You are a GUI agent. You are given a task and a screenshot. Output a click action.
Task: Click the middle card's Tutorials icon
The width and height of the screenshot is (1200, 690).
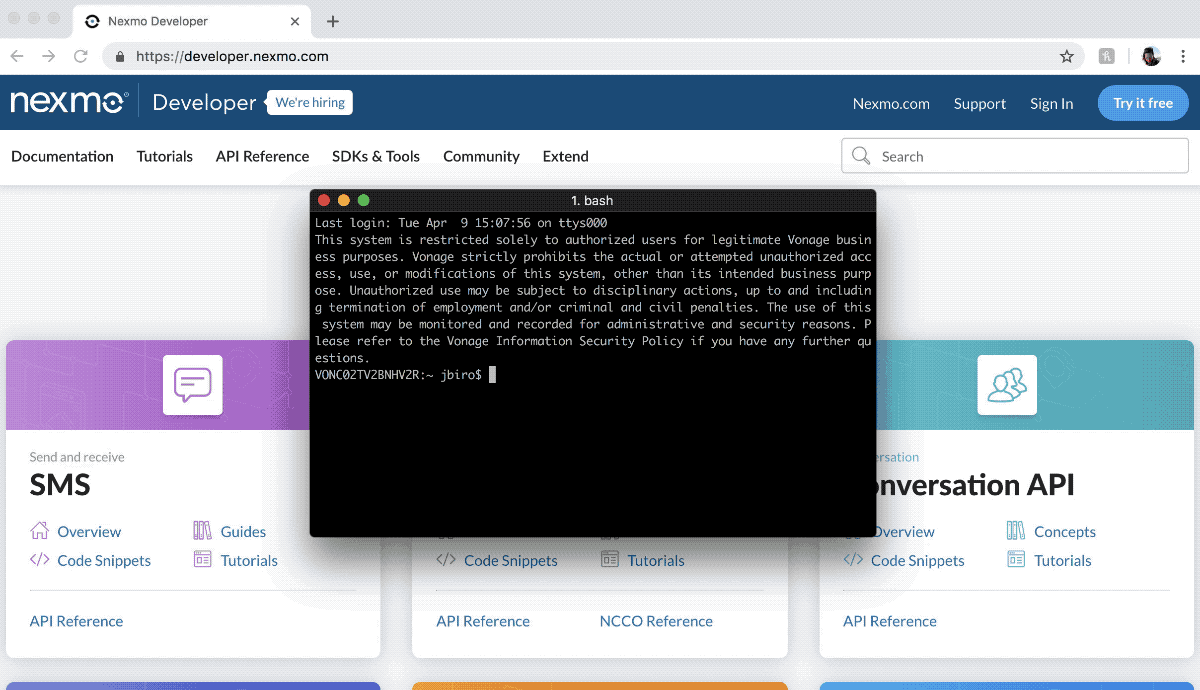click(610, 560)
